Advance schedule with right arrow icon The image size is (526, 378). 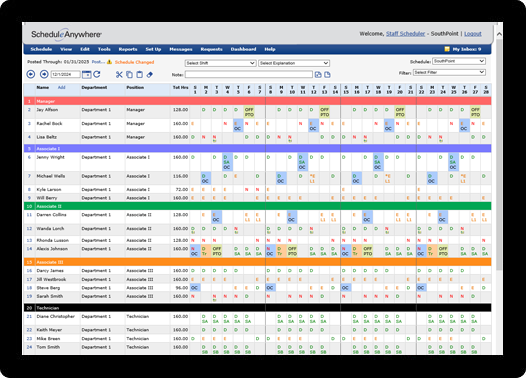(44, 74)
